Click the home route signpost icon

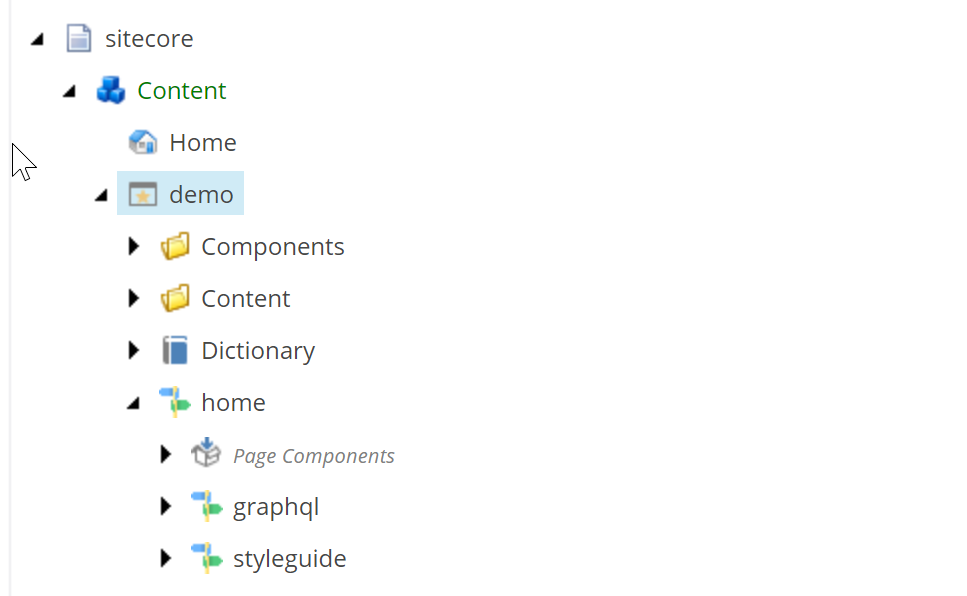coord(175,403)
